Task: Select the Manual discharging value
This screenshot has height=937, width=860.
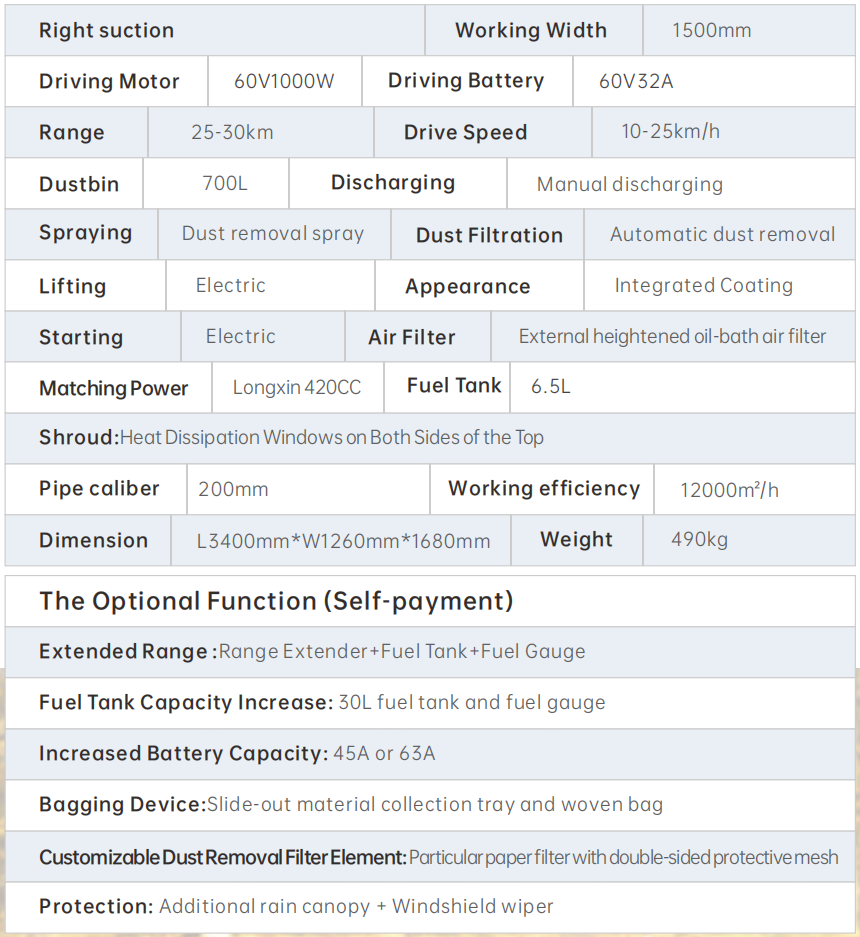Action: pos(630,184)
